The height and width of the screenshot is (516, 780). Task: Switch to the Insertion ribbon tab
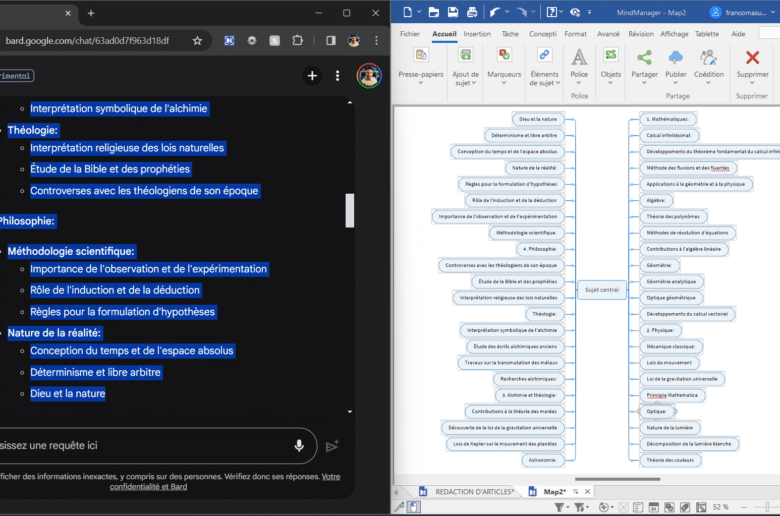[x=477, y=33]
